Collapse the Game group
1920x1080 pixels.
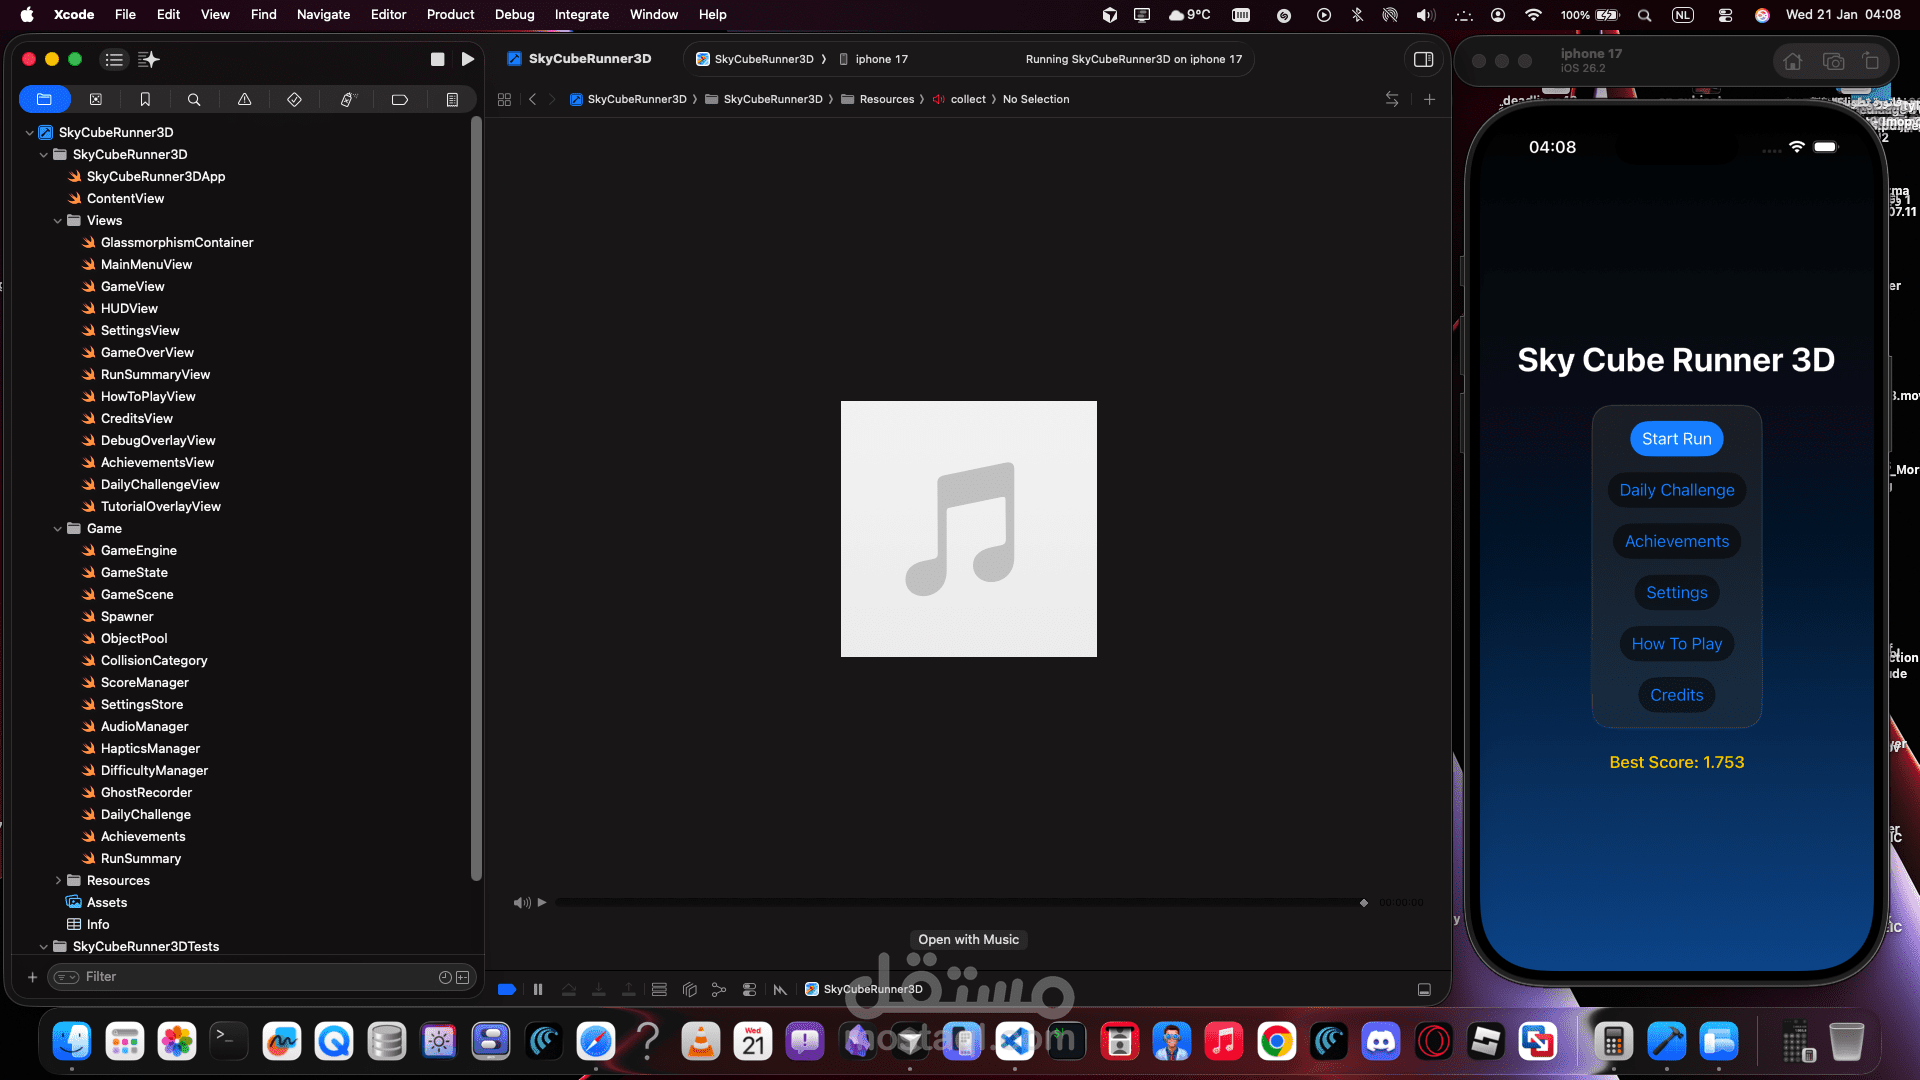click(58, 528)
